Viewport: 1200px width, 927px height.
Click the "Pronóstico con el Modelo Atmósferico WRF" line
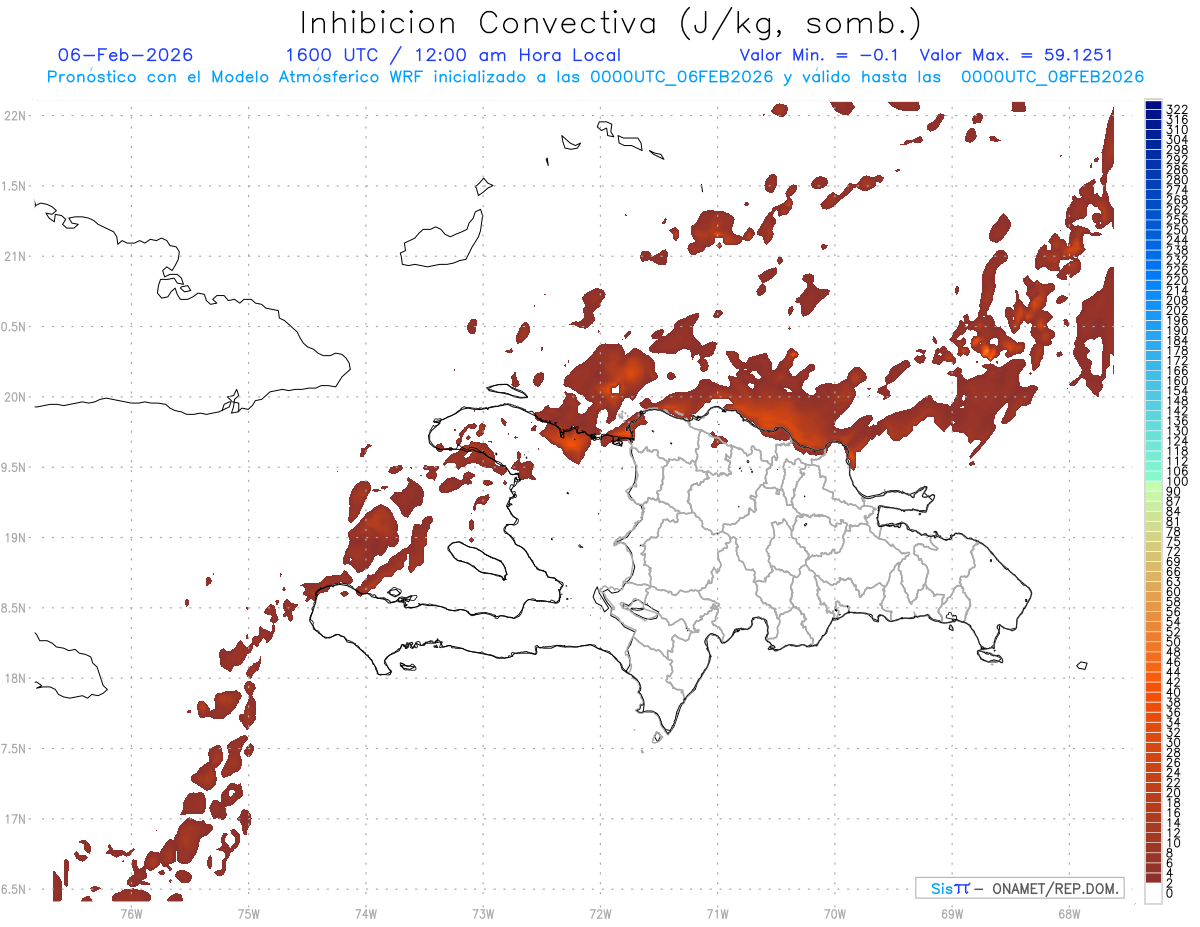595,77
